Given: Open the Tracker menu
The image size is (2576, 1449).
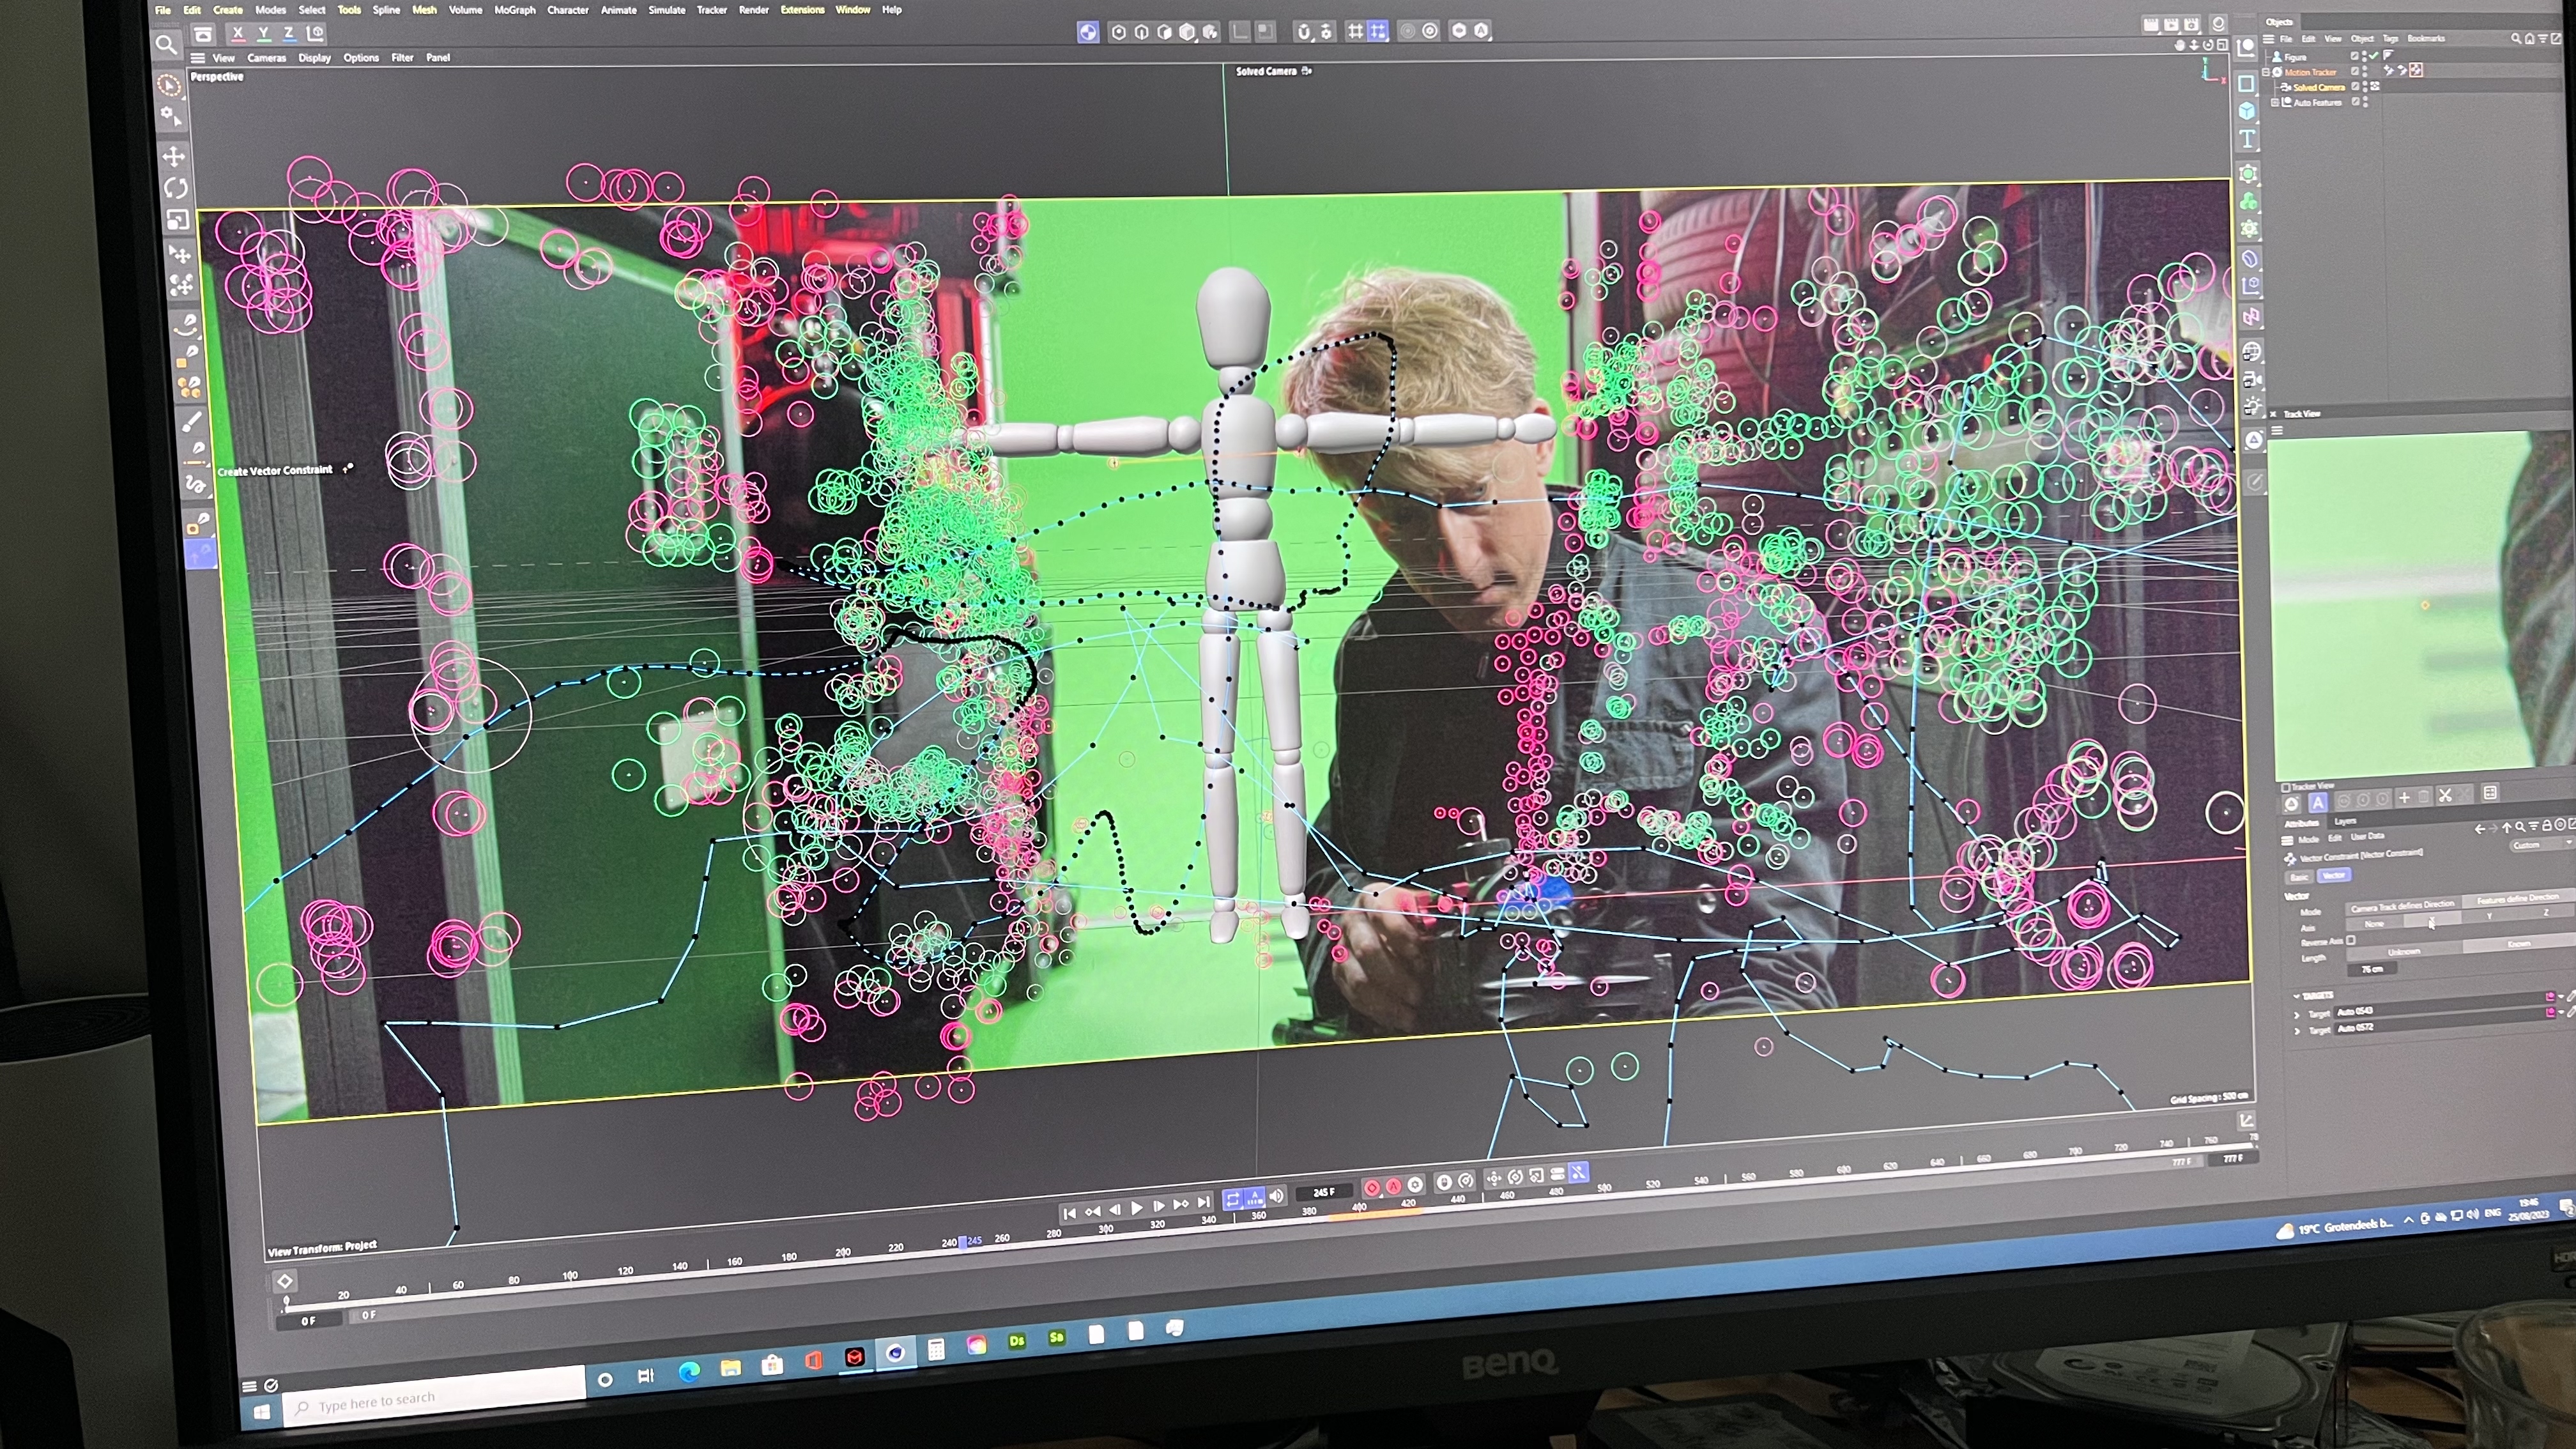Looking at the screenshot, I should (711, 10).
